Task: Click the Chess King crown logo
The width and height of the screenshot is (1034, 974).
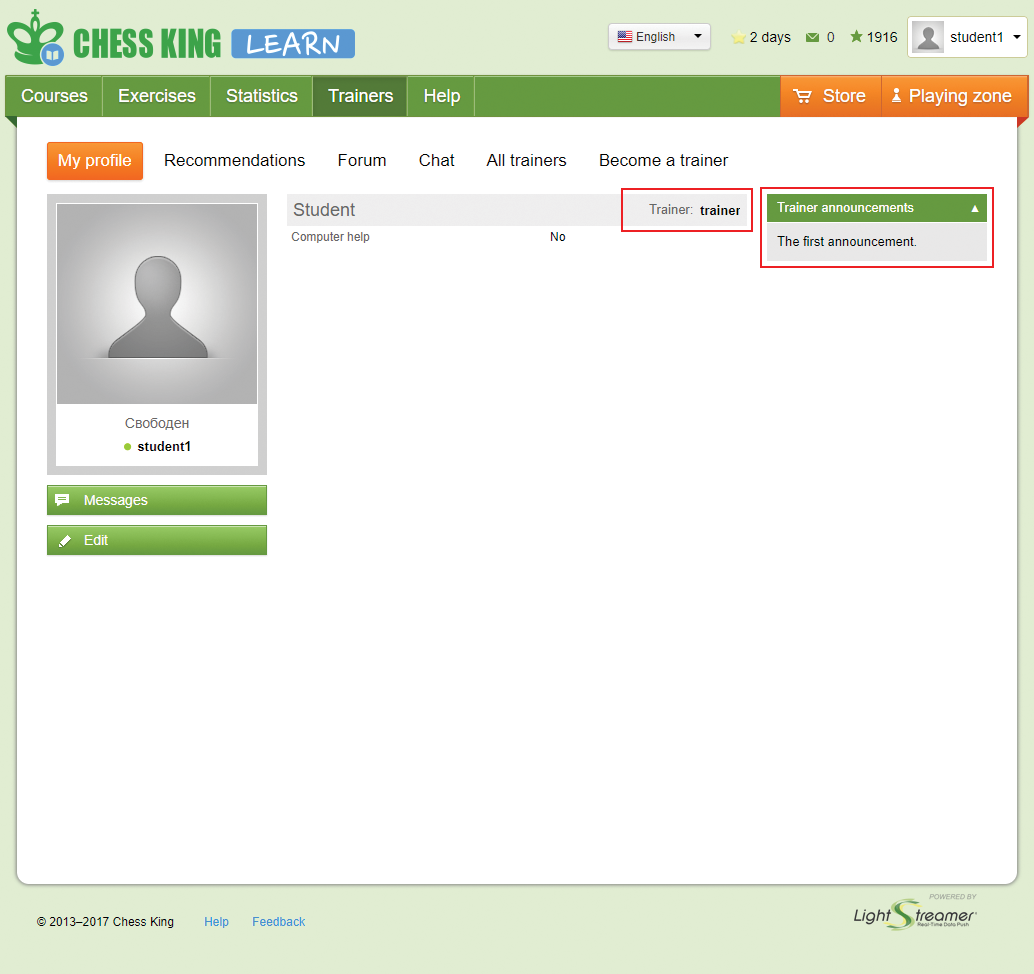Action: pos(36,39)
